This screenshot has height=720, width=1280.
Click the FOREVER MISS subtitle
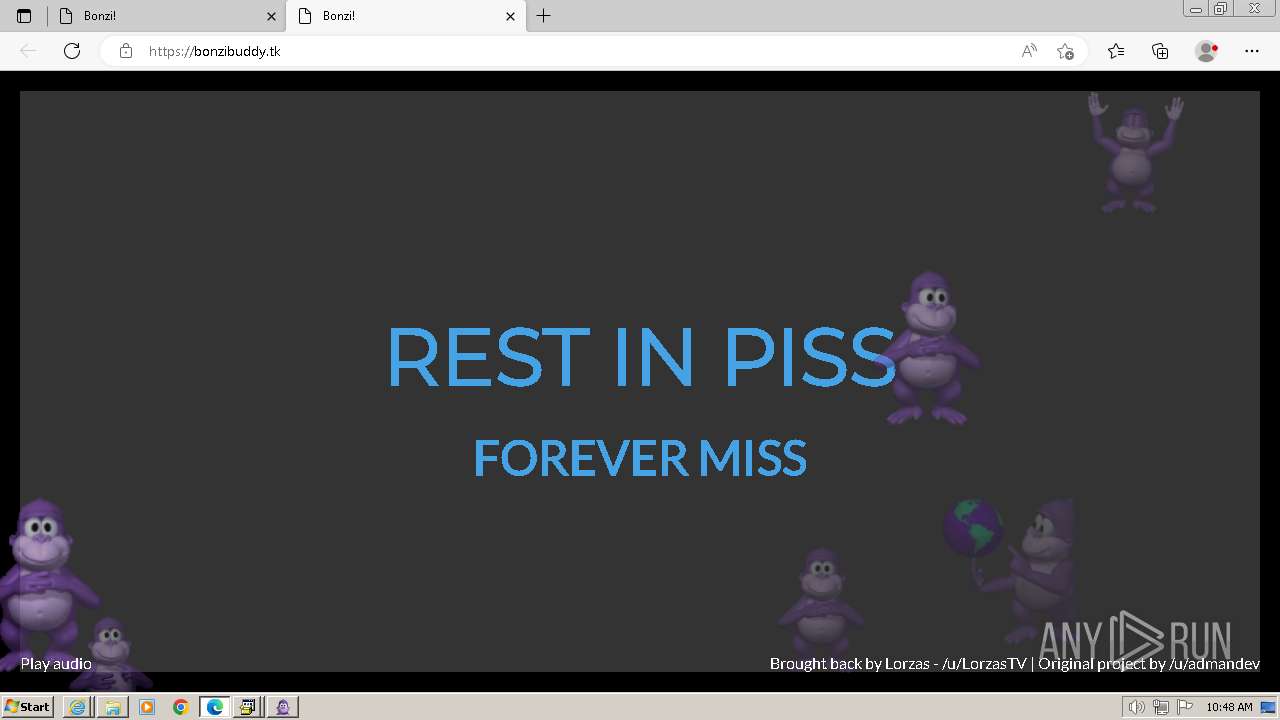pyautogui.click(x=640, y=458)
